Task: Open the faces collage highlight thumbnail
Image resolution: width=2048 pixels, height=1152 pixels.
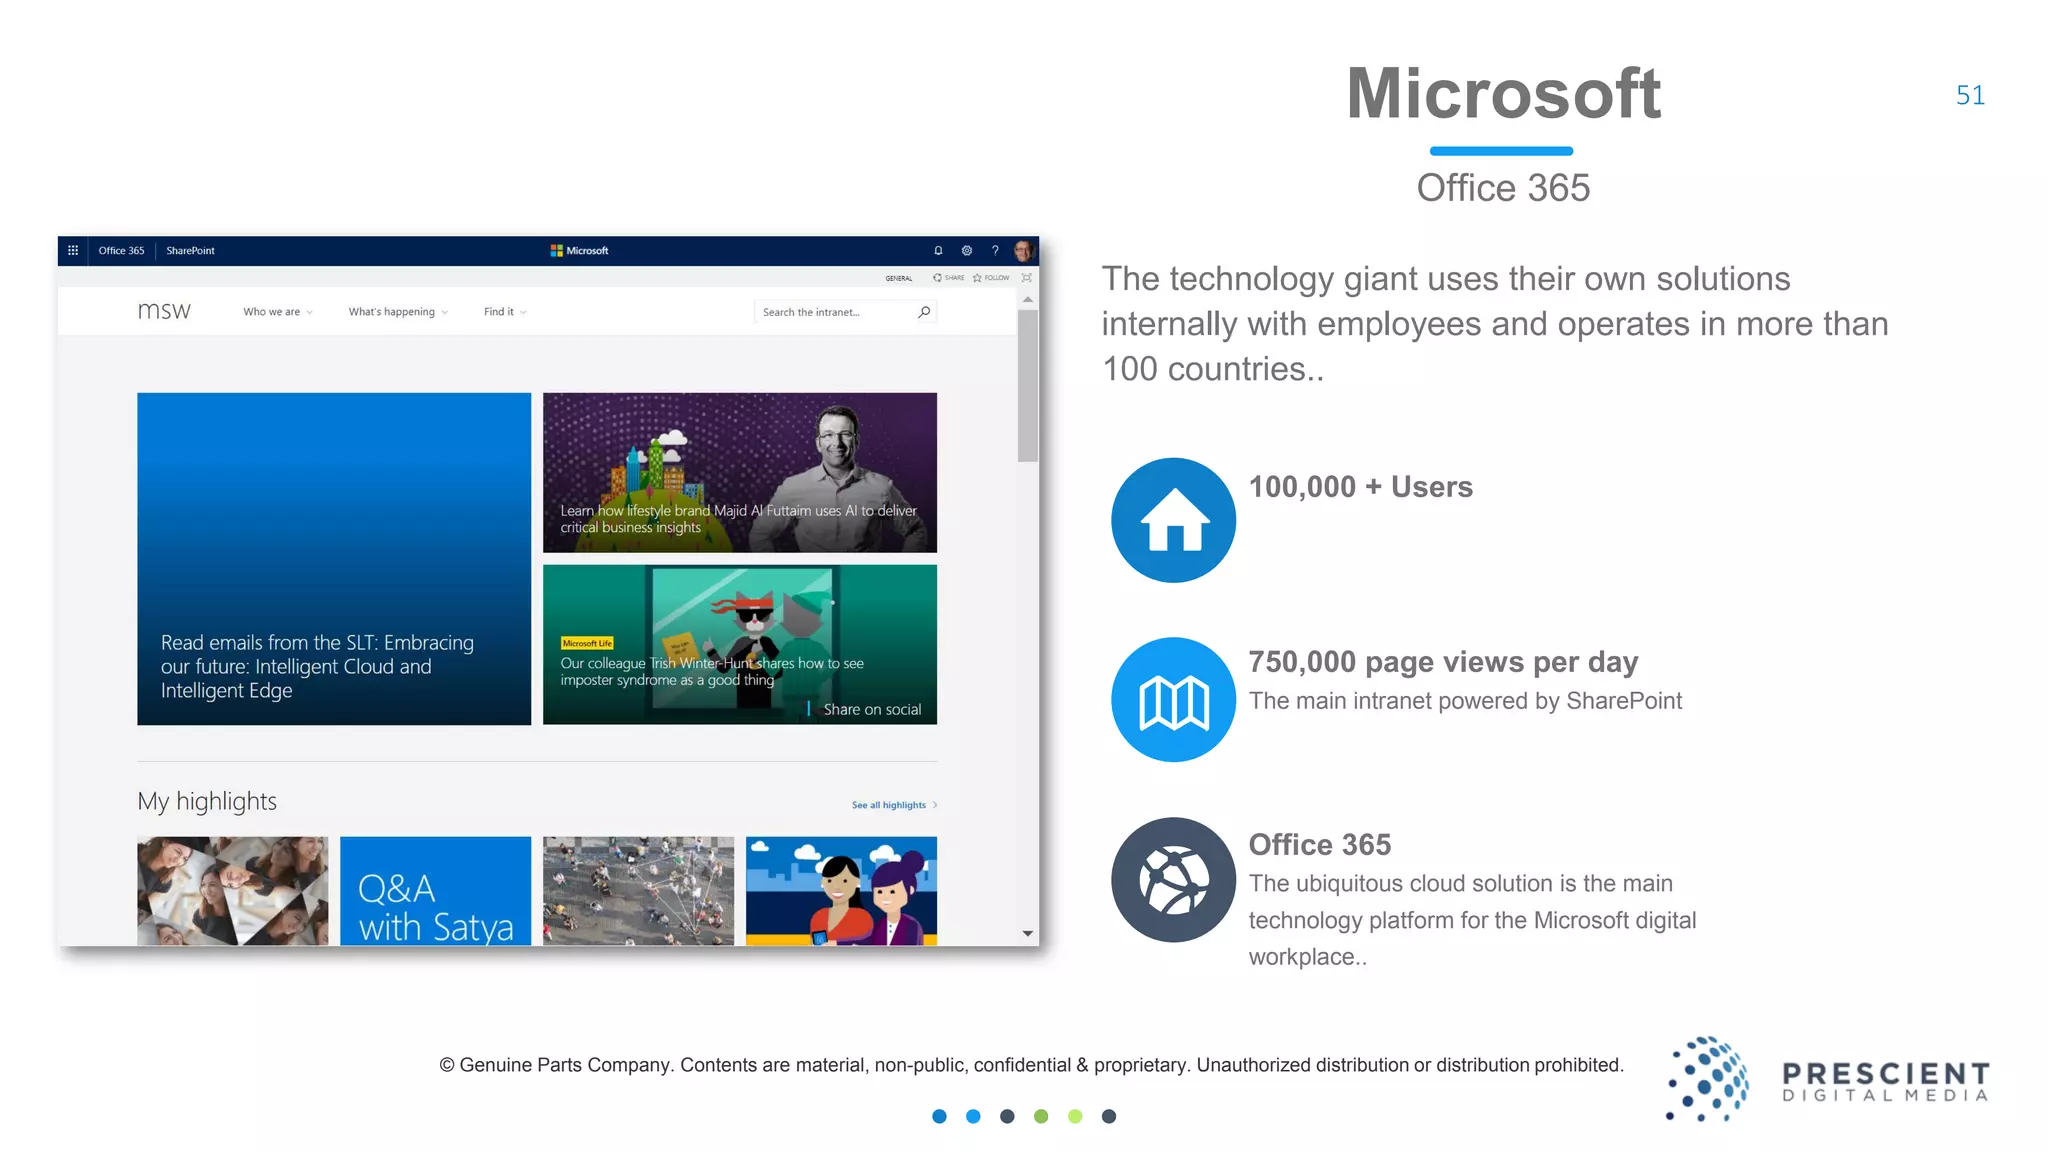Action: [232, 891]
